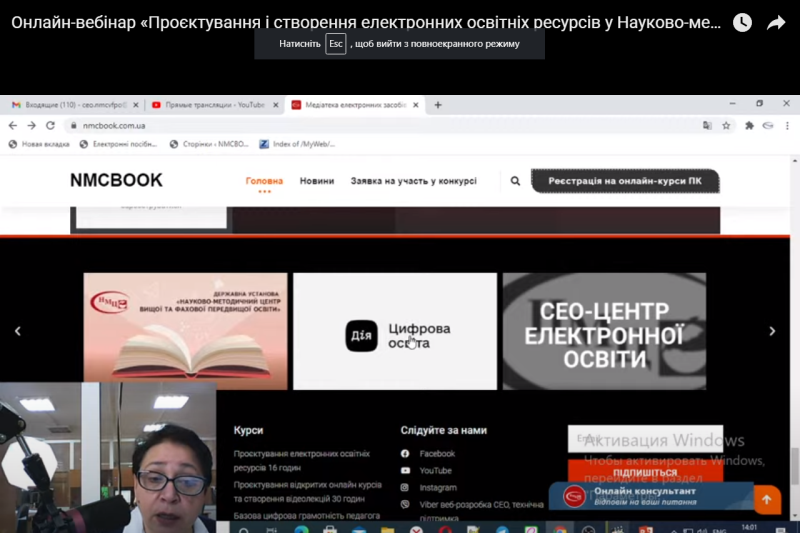The height and width of the screenshot is (533, 800).
Task: Open the browser extensions puzzle icon
Action: (749, 125)
